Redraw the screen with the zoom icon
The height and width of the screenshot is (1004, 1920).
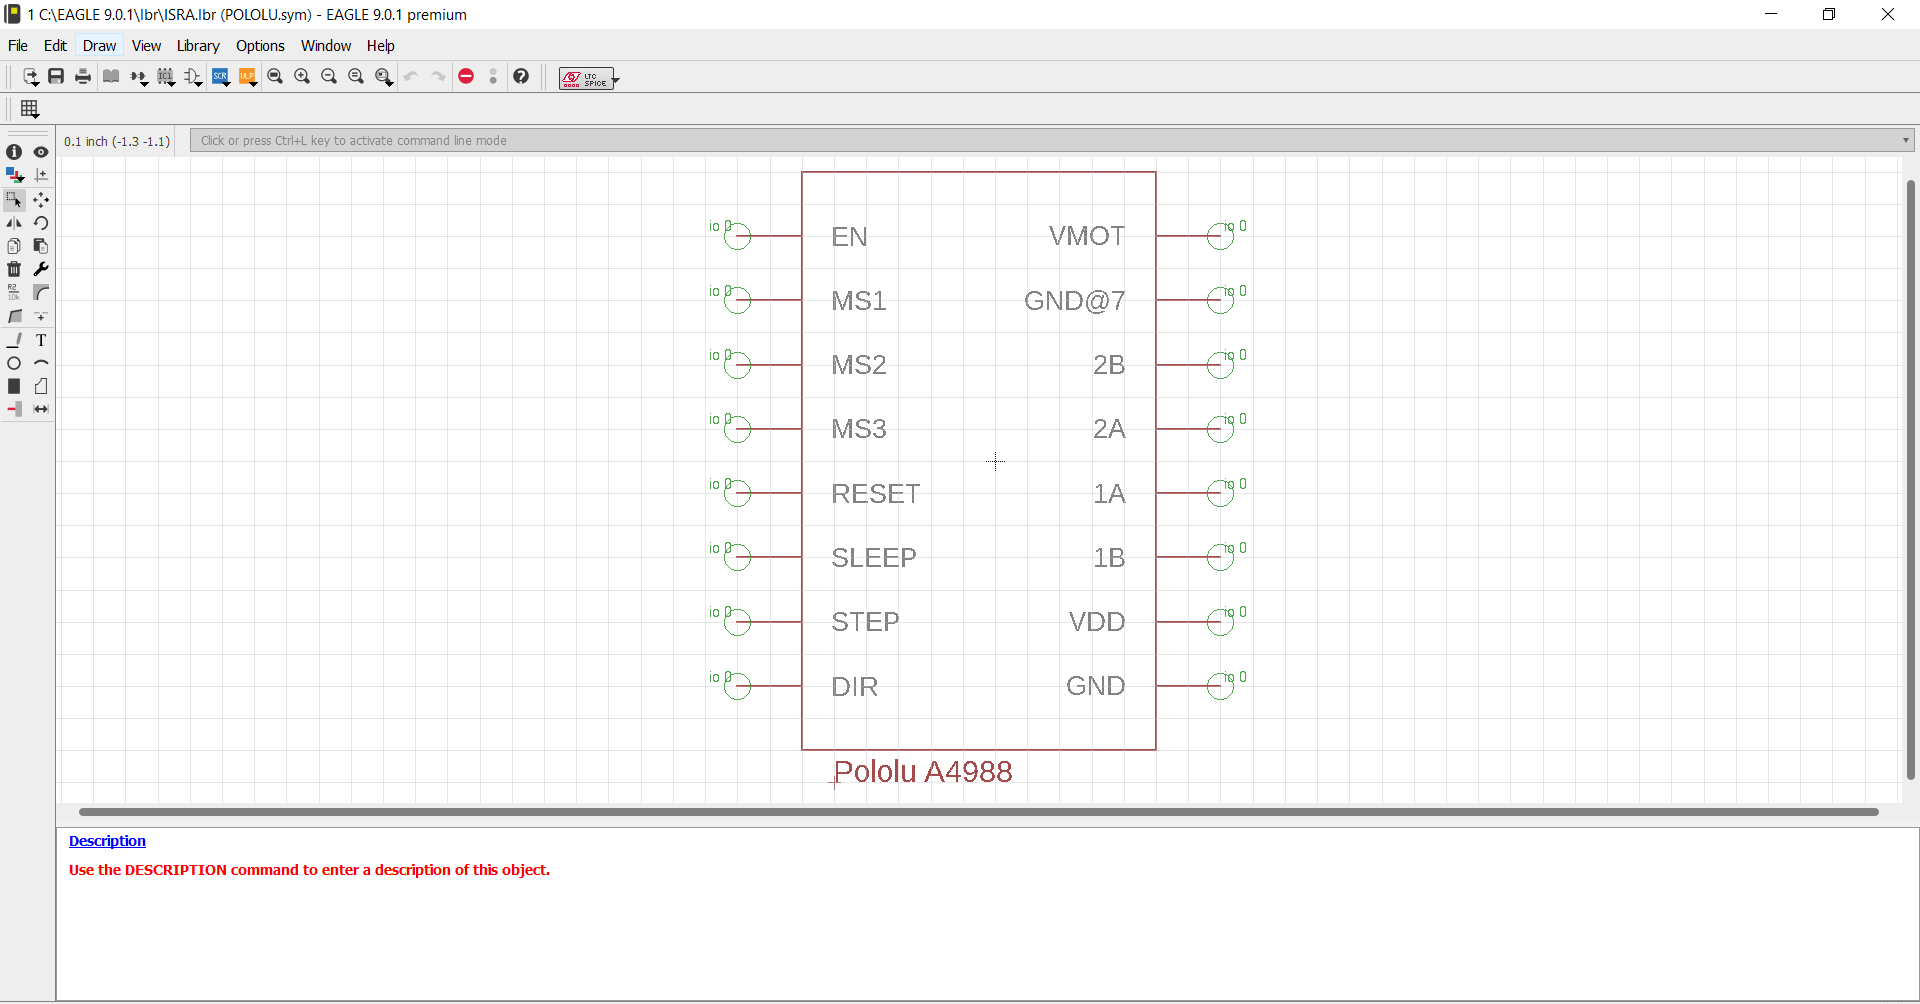pyautogui.click(x=356, y=76)
